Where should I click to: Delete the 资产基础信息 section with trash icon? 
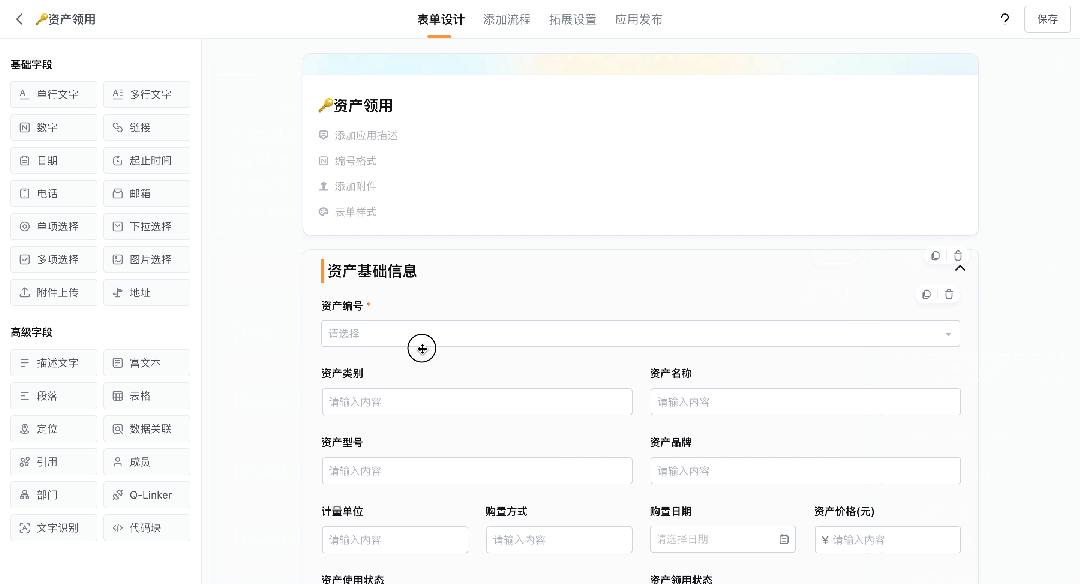(x=958, y=256)
